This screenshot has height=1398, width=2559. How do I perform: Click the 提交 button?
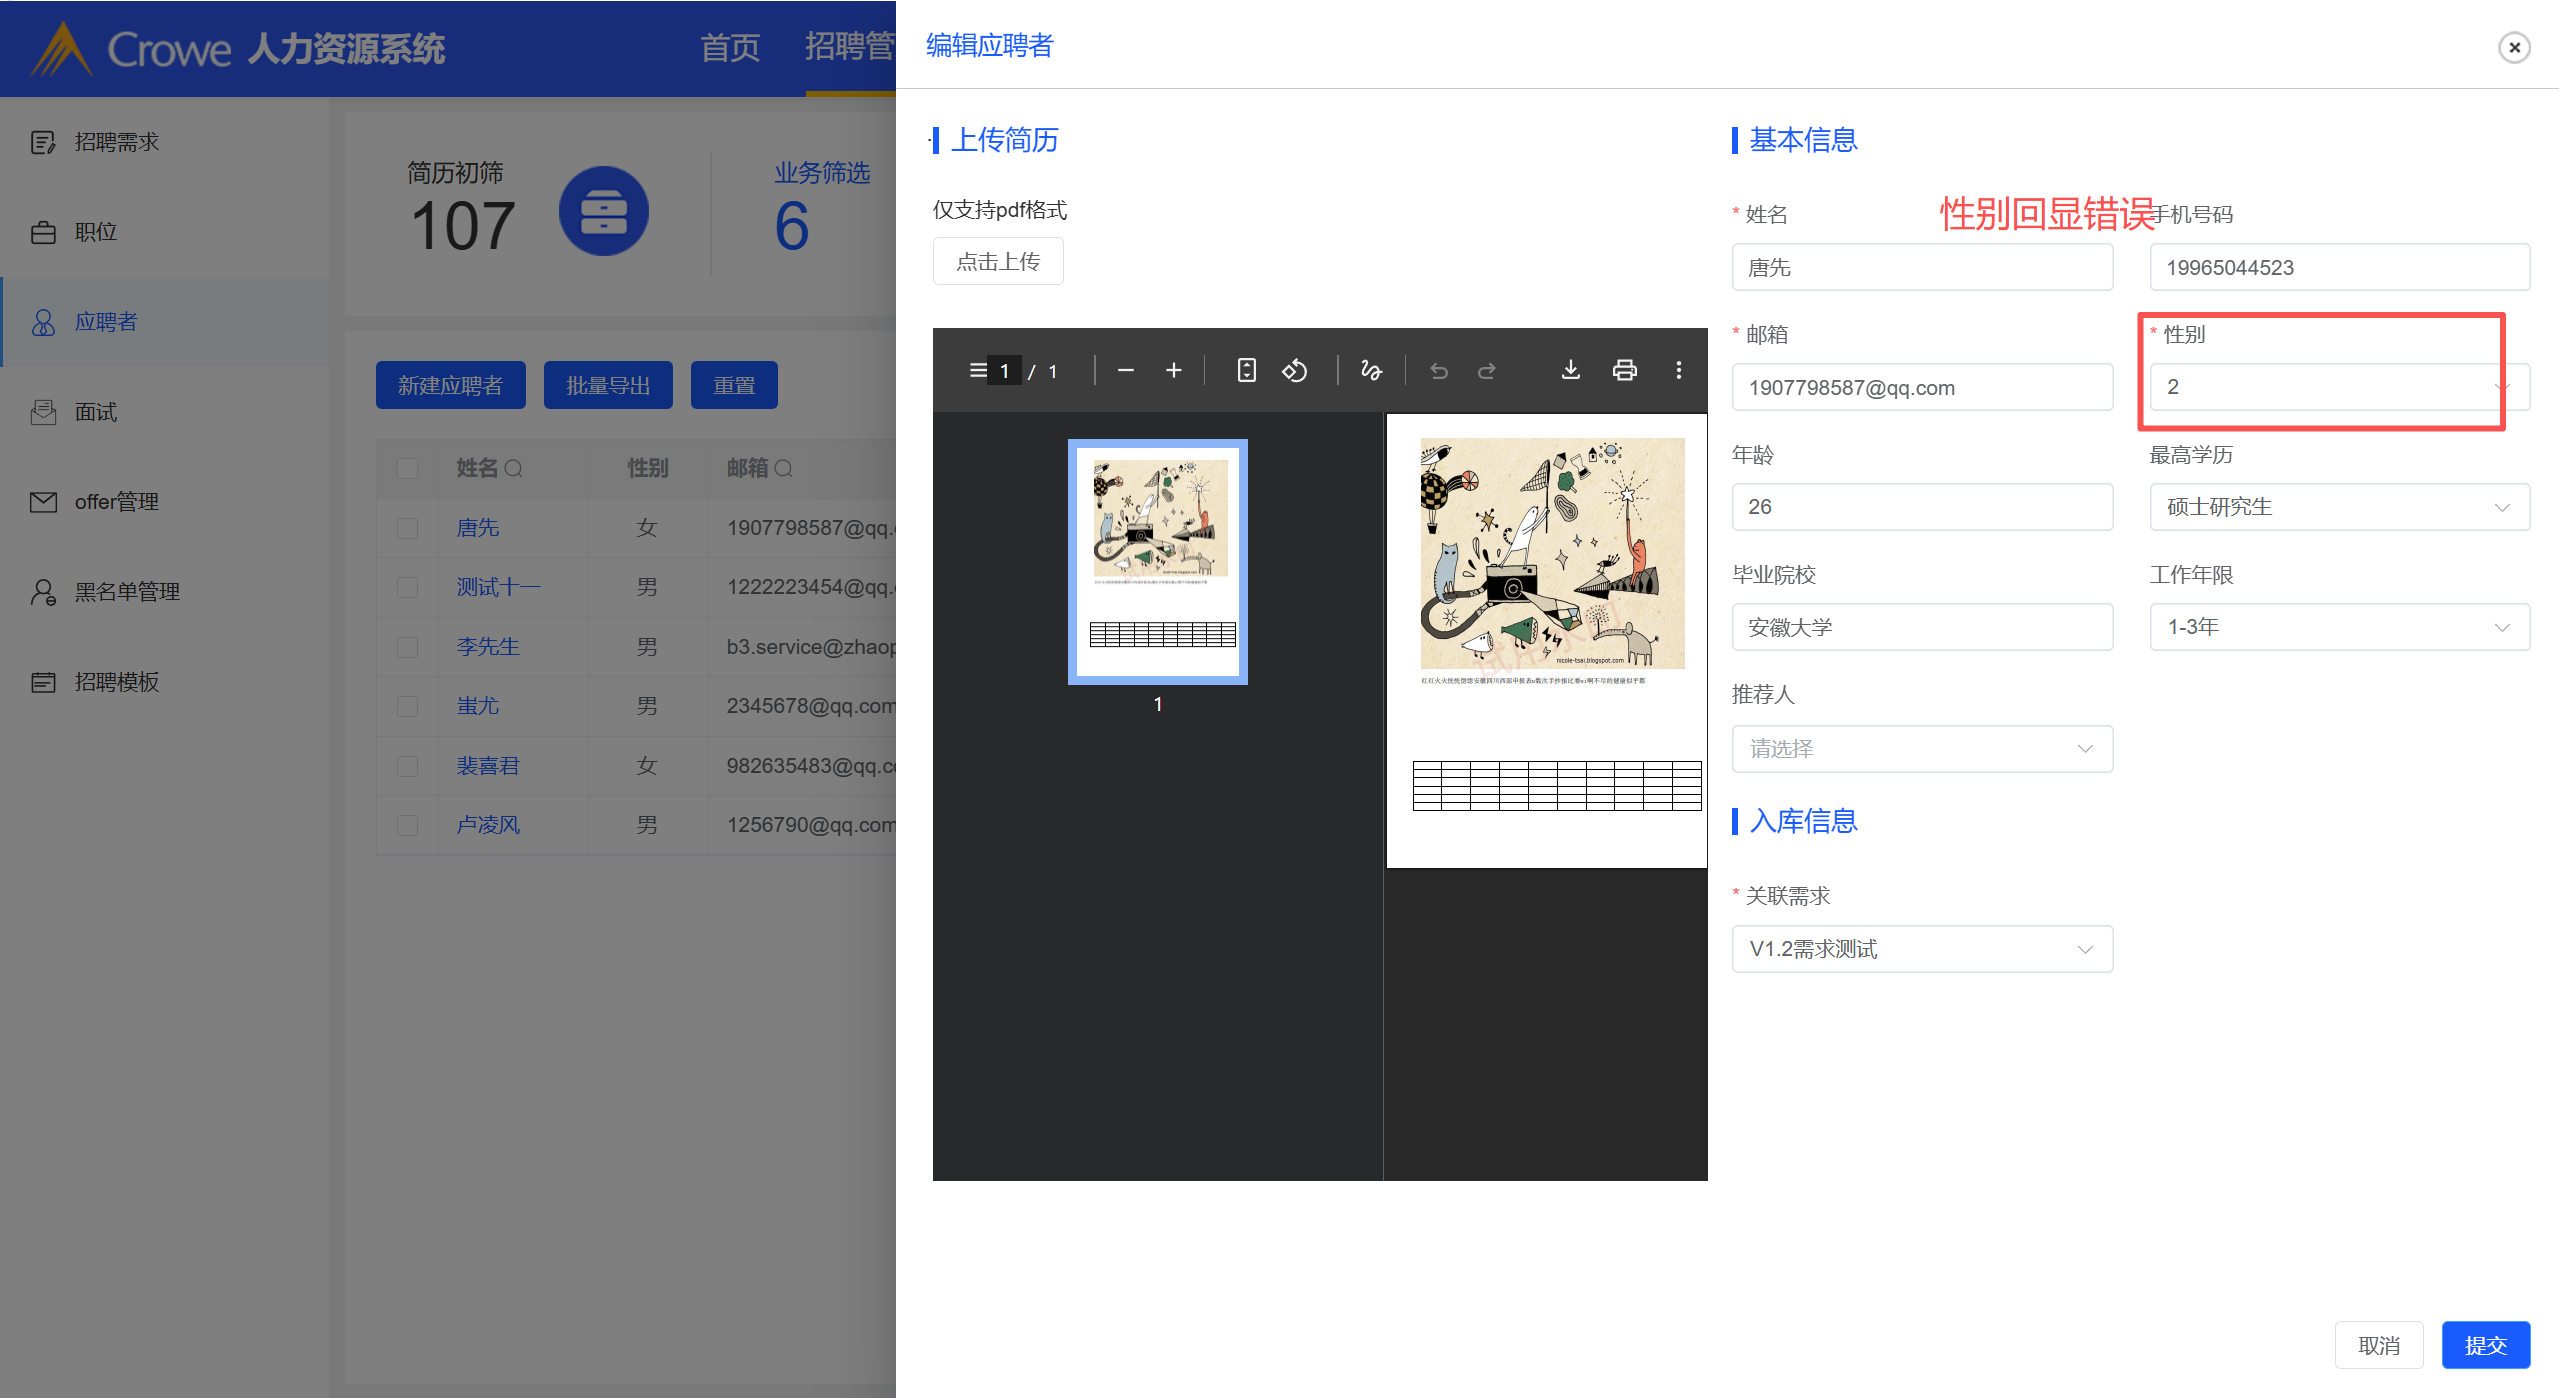pyautogui.click(x=2484, y=1345)
